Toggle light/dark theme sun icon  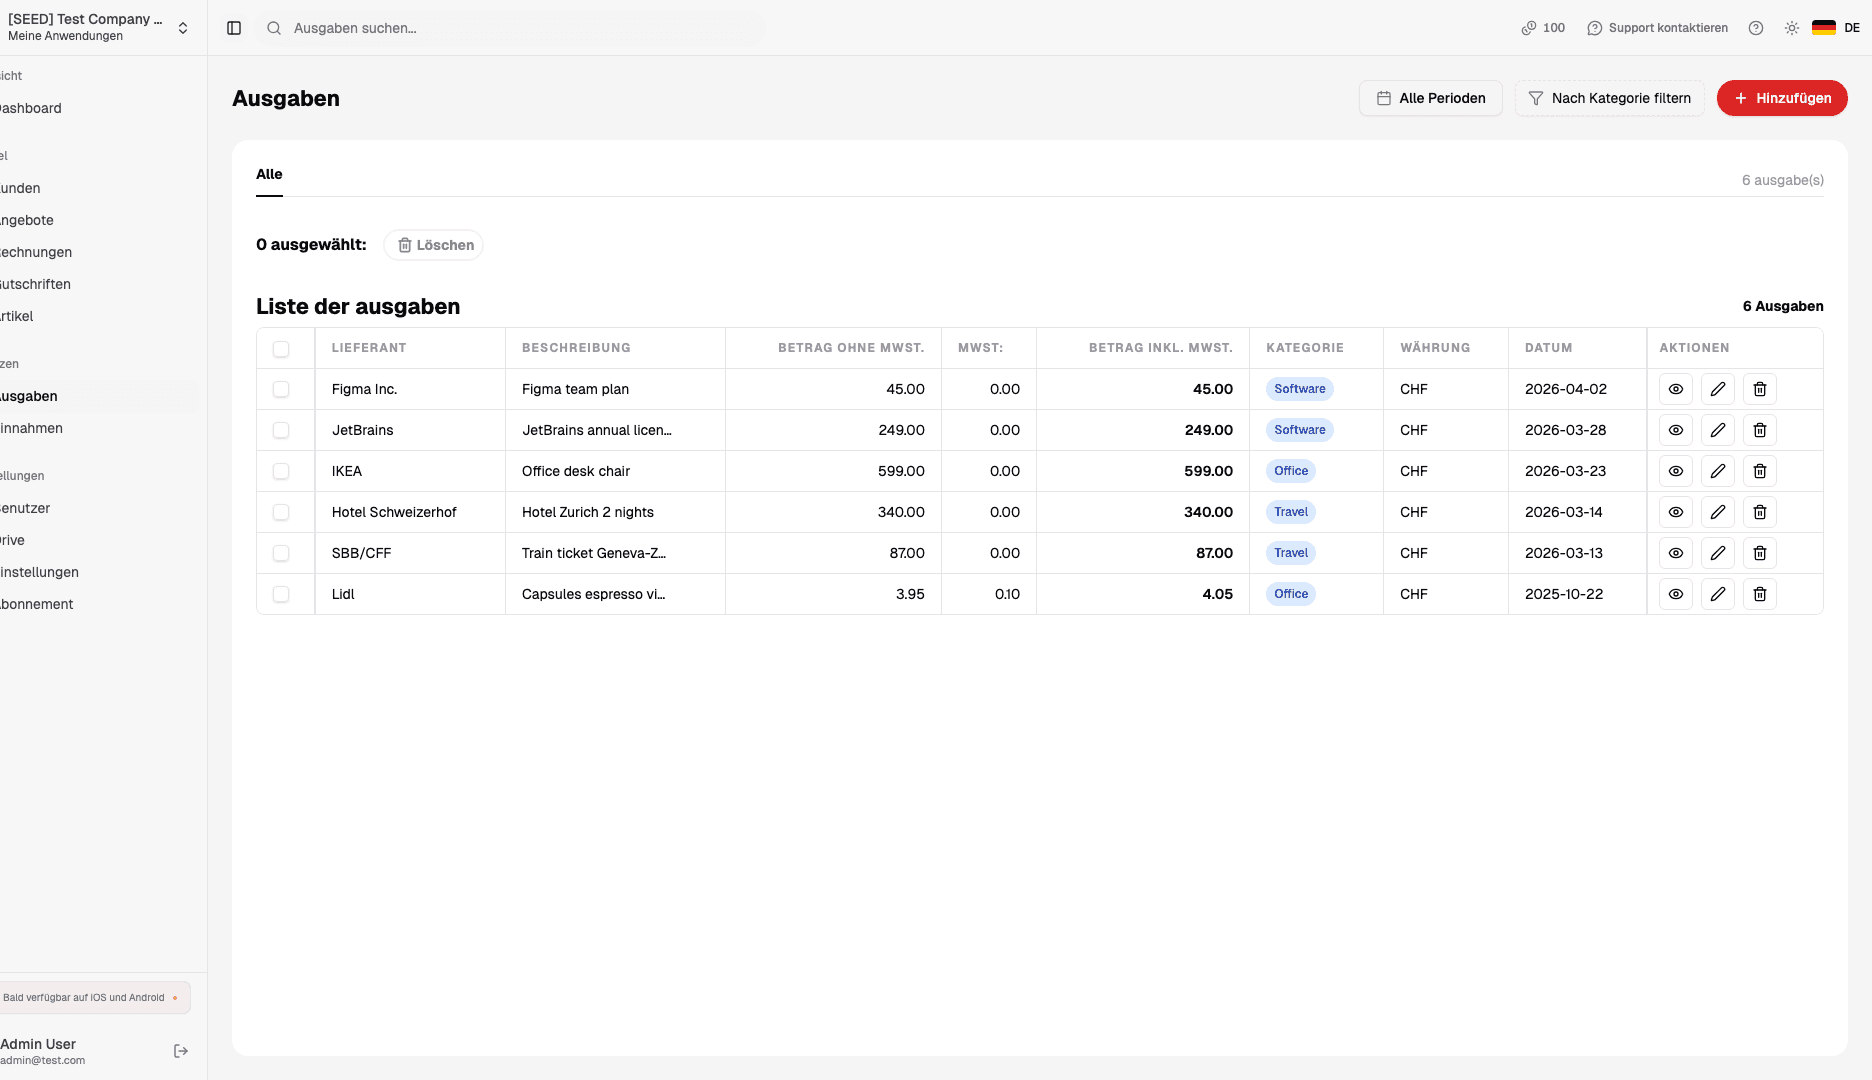[1791, 28]
